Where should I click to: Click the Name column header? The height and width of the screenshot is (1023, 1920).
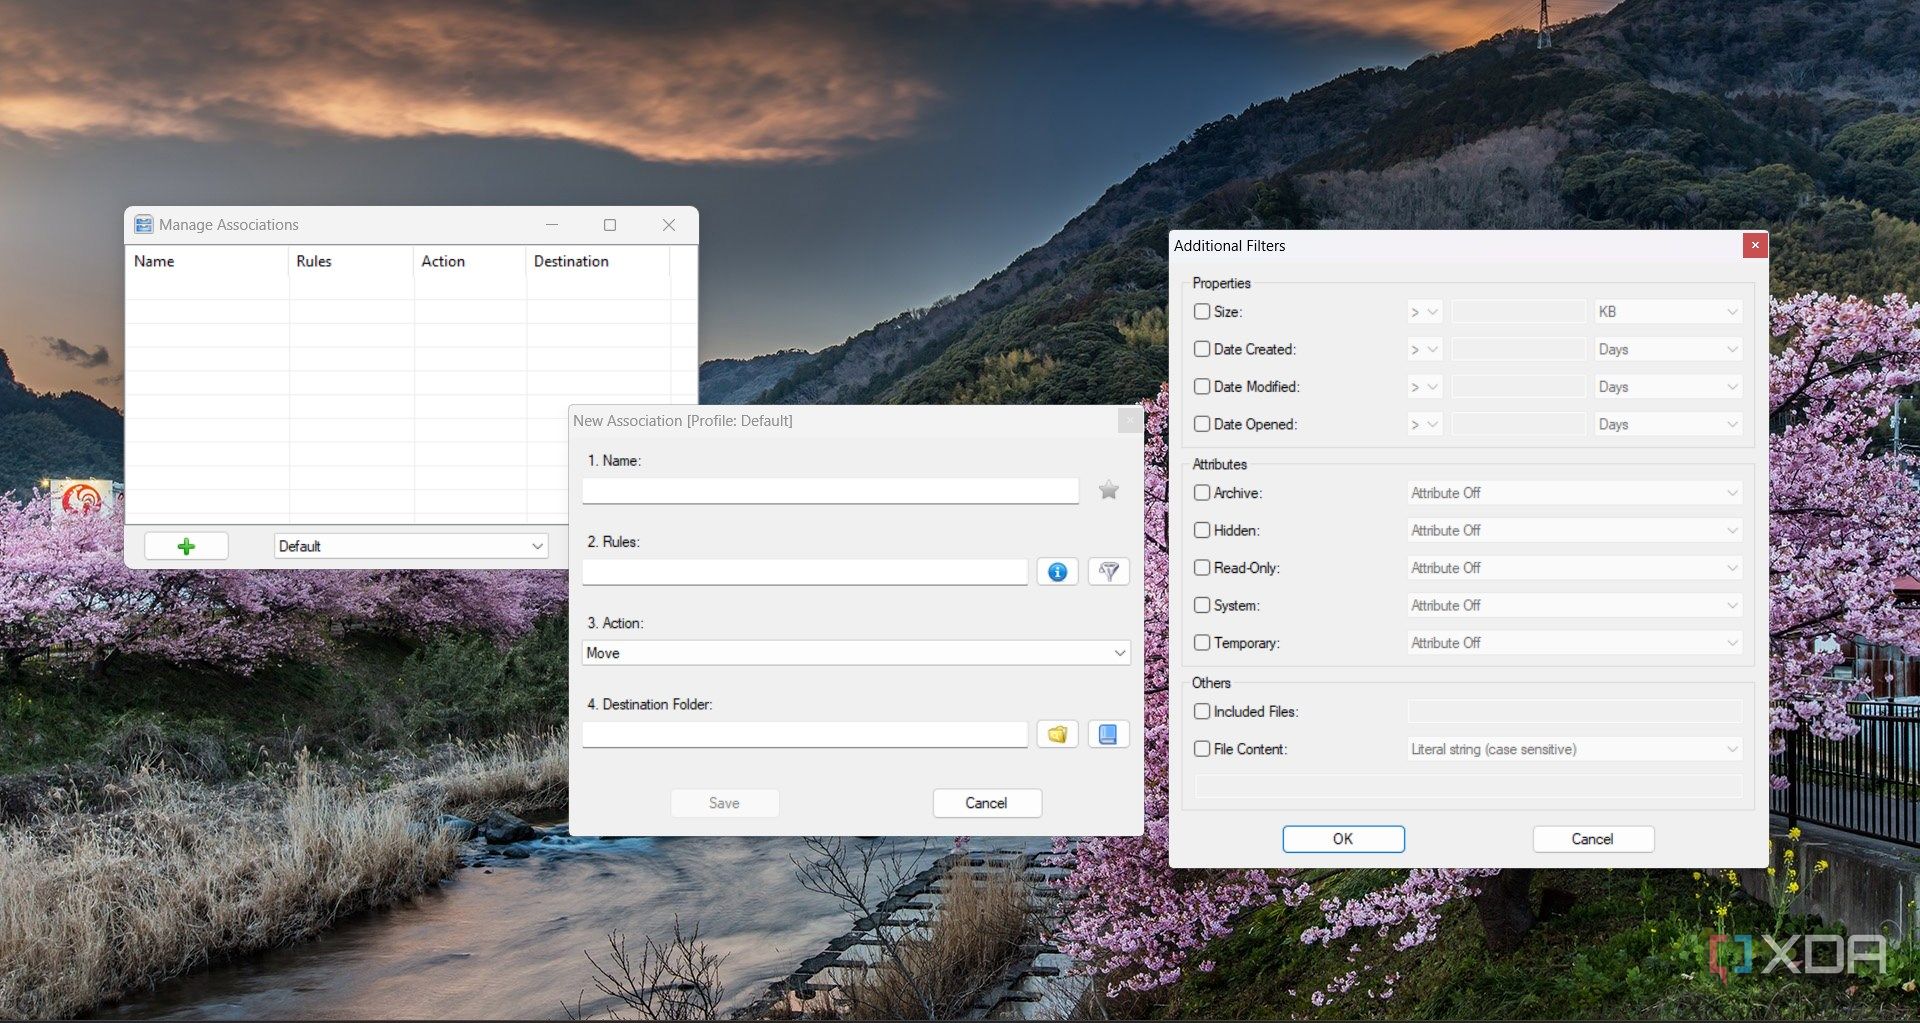tap(207, 261)
